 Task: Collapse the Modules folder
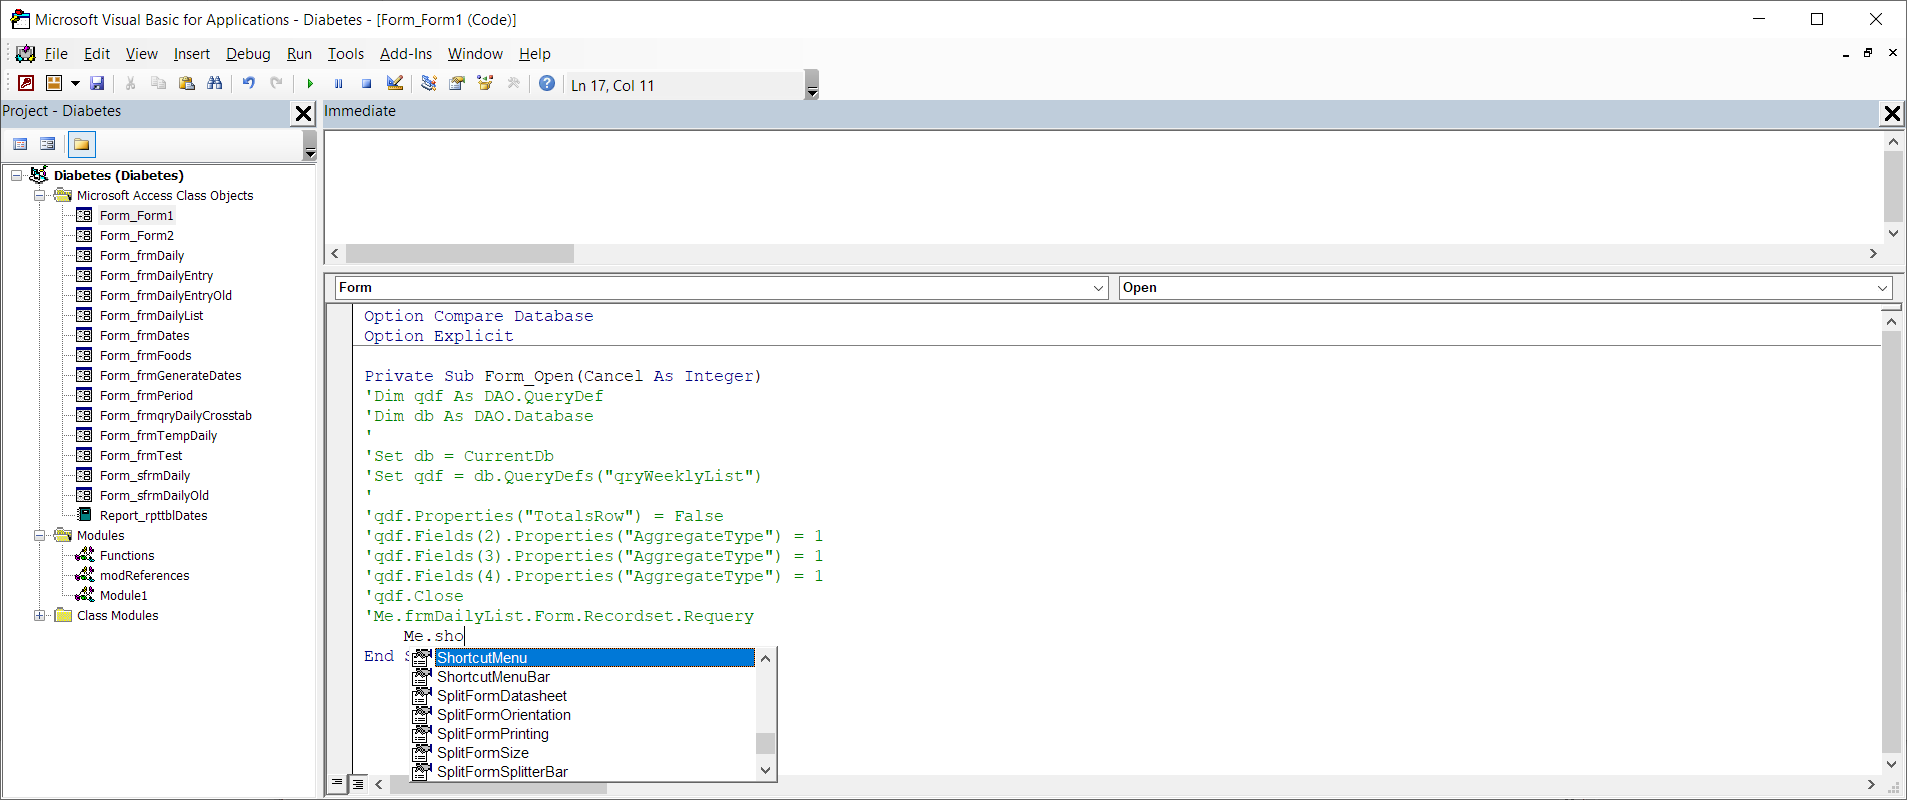pyautogui.click(x=40, y=536)
